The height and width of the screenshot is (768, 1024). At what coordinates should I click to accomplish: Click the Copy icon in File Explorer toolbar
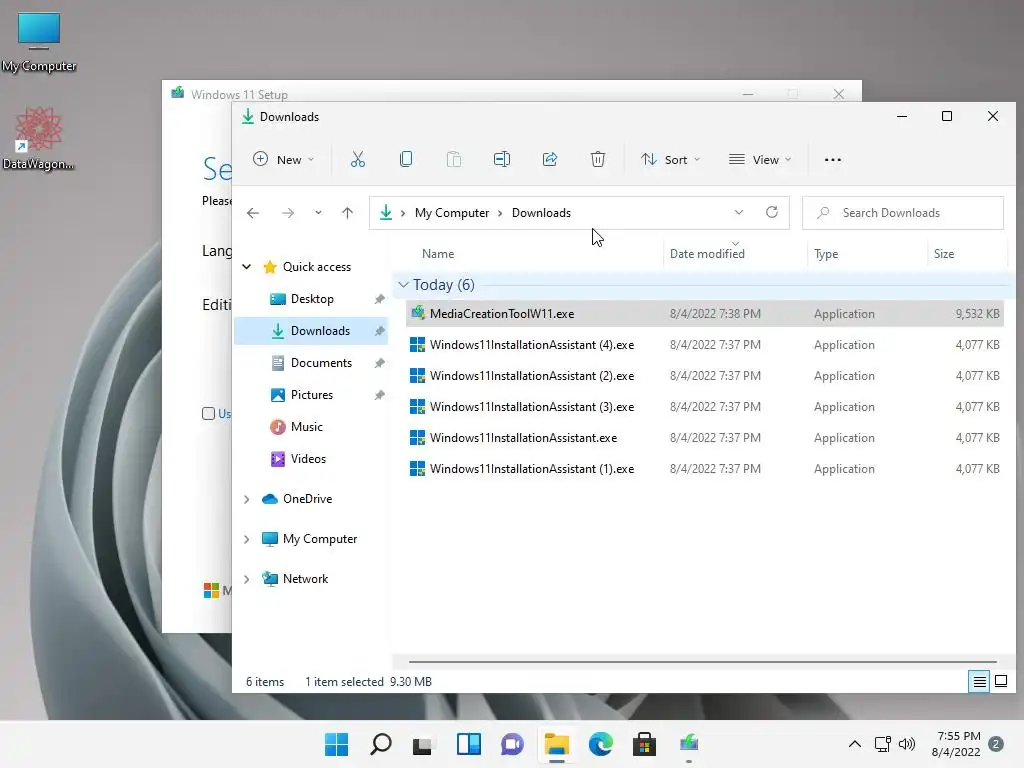[x=406, y=159]
